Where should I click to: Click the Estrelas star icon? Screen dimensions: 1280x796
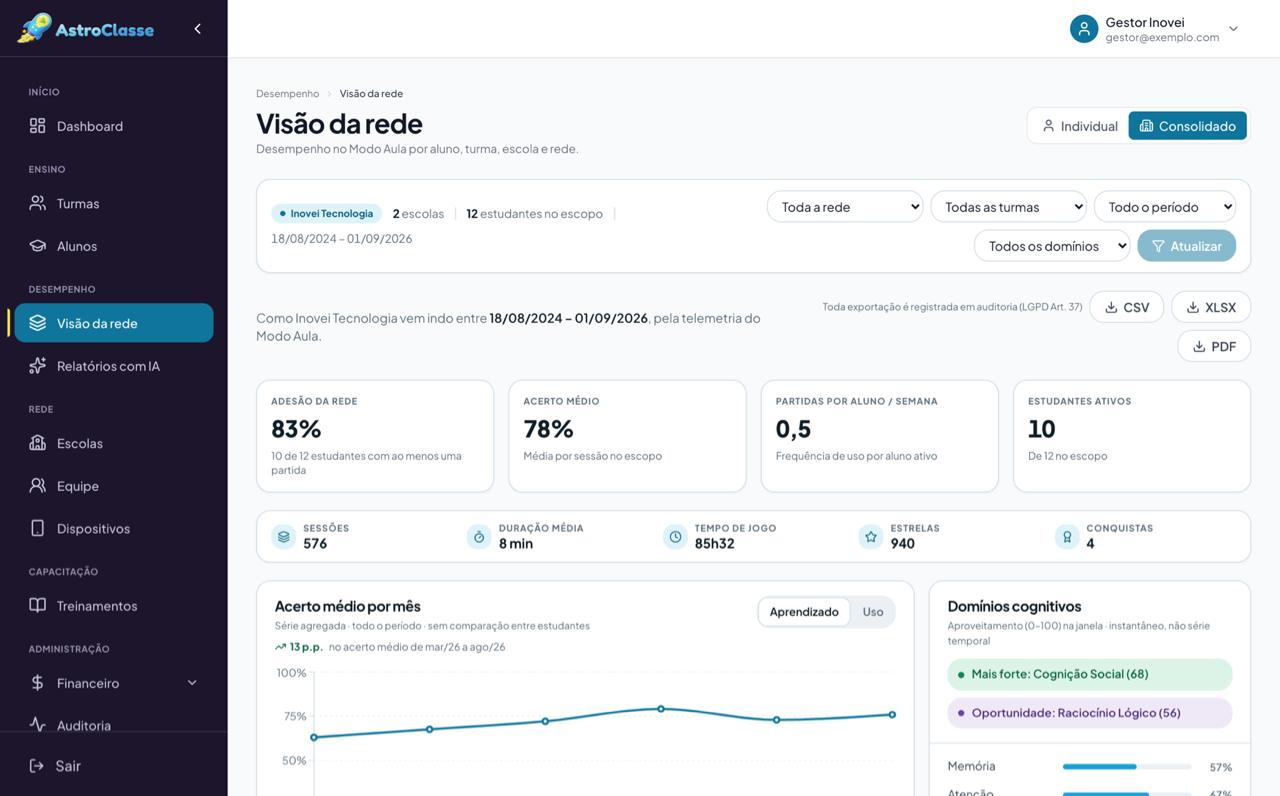coord(871,537)
